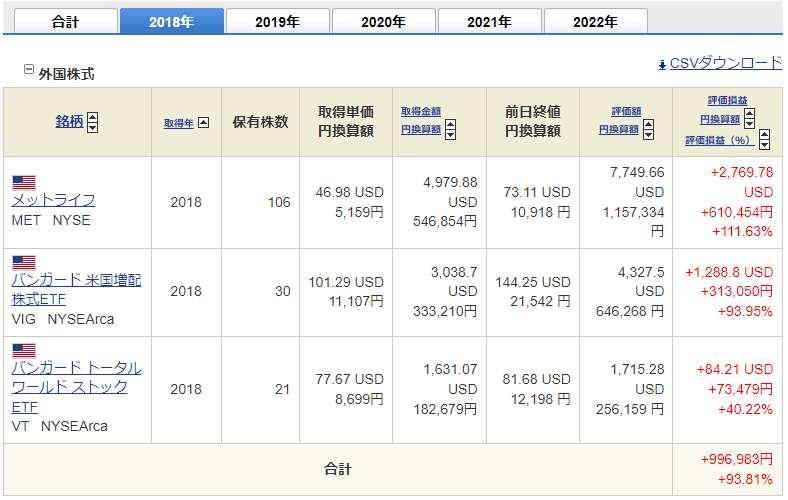This screenshot has height=500, width=788.
Task: Sort by 取得金額 円換算額 link
Action: 421,130
